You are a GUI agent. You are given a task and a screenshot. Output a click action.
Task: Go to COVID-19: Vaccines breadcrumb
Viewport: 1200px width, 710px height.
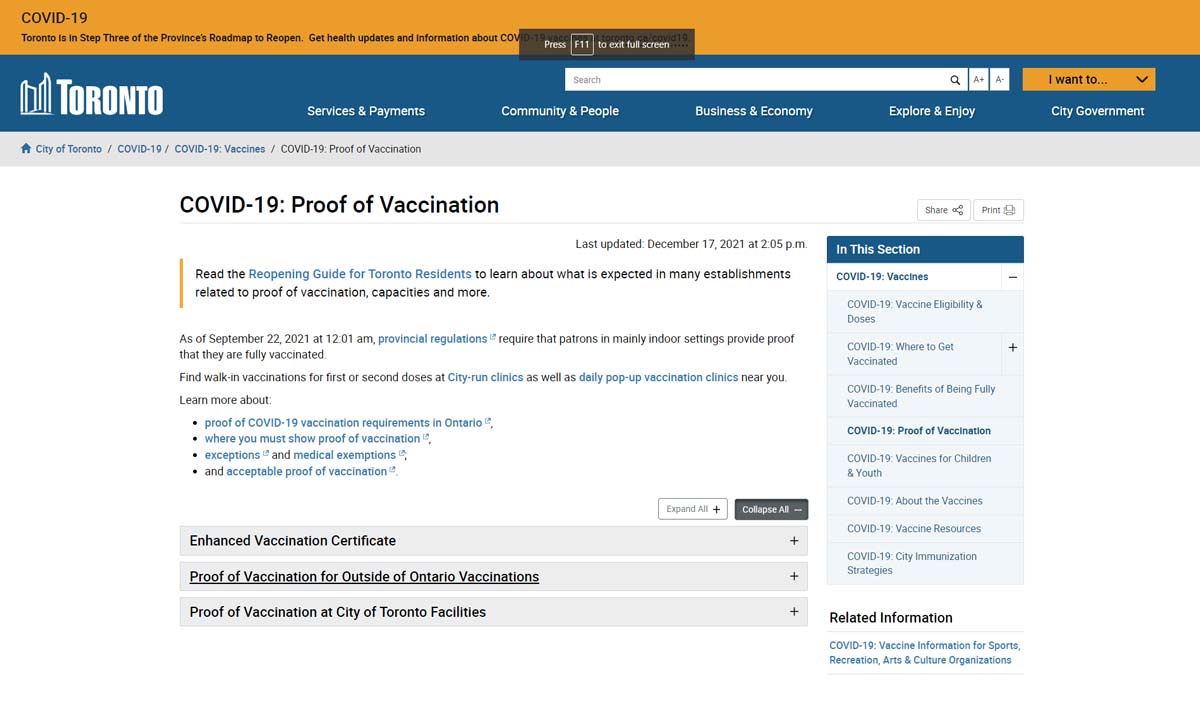pyautogui.click(x=220, y=149)
